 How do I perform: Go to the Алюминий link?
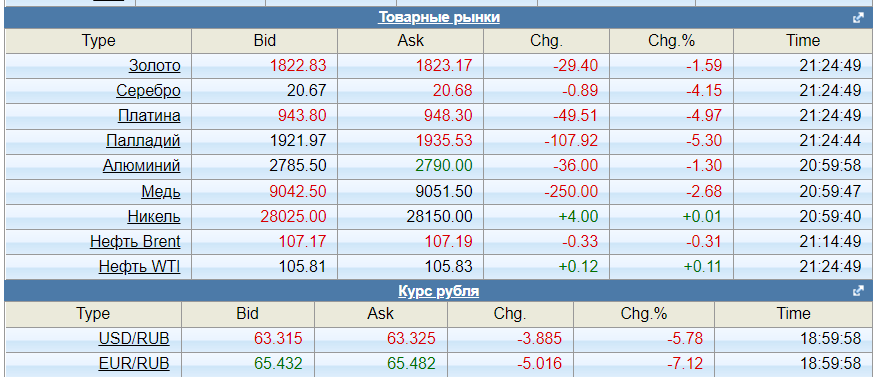(142, 166)
